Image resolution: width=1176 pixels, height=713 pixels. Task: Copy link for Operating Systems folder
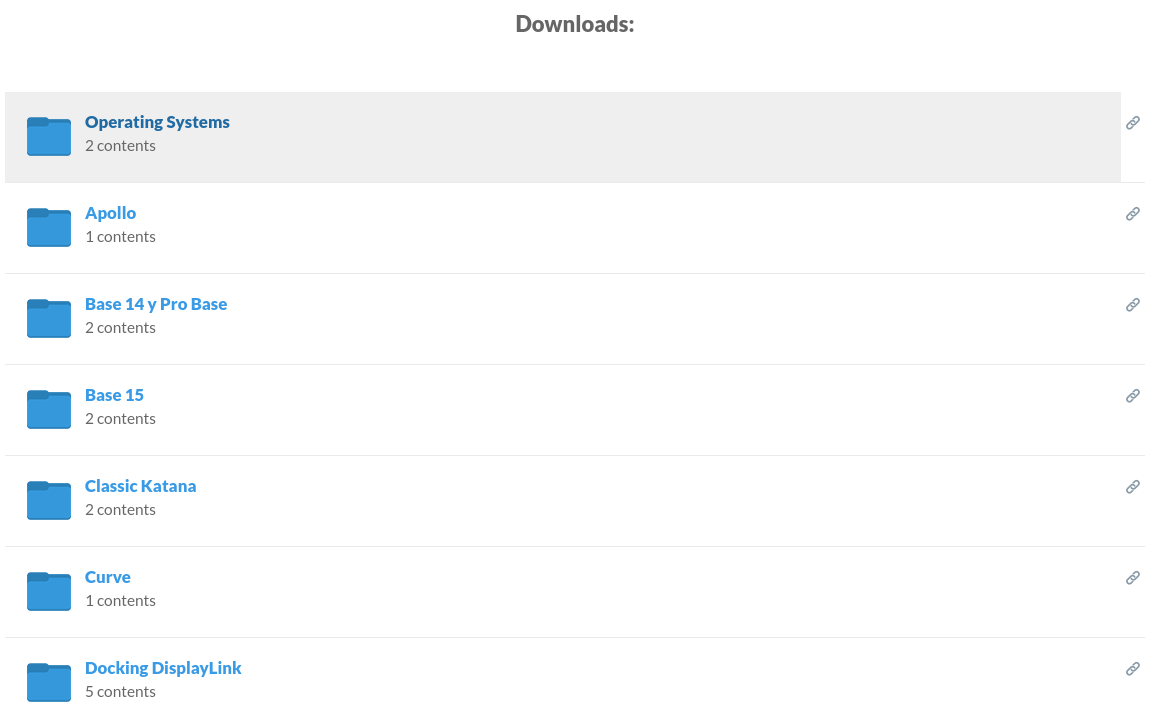pyautogui.click(x=1133, y=123)
